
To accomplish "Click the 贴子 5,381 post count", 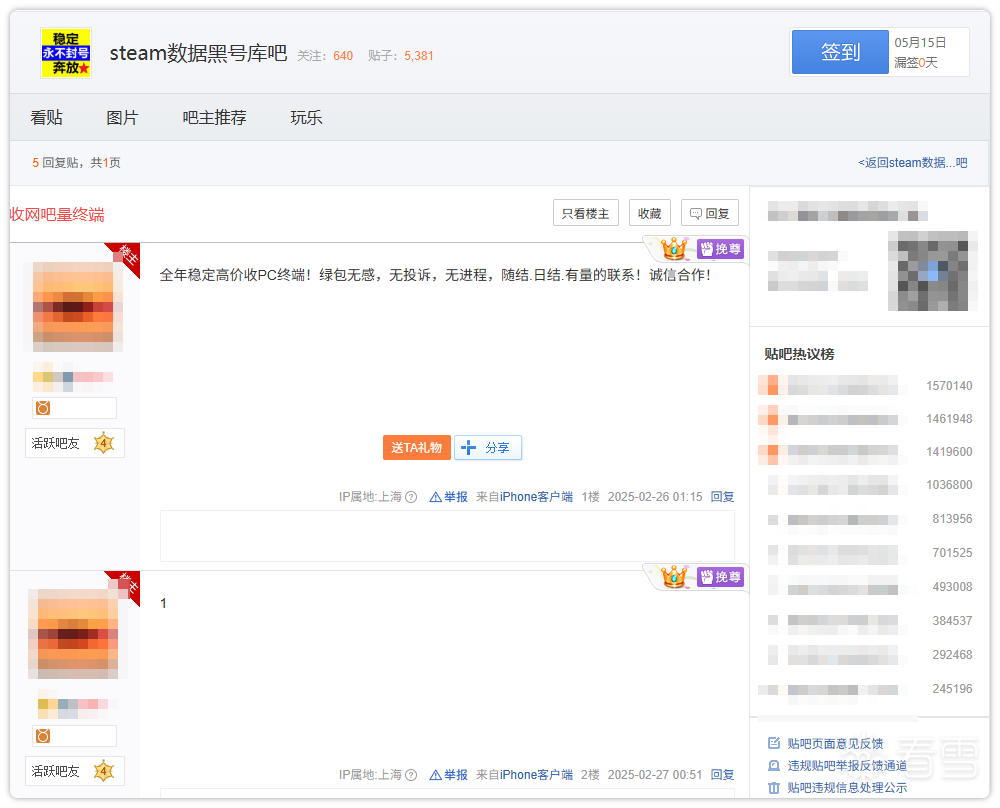I will pos(401,56).
